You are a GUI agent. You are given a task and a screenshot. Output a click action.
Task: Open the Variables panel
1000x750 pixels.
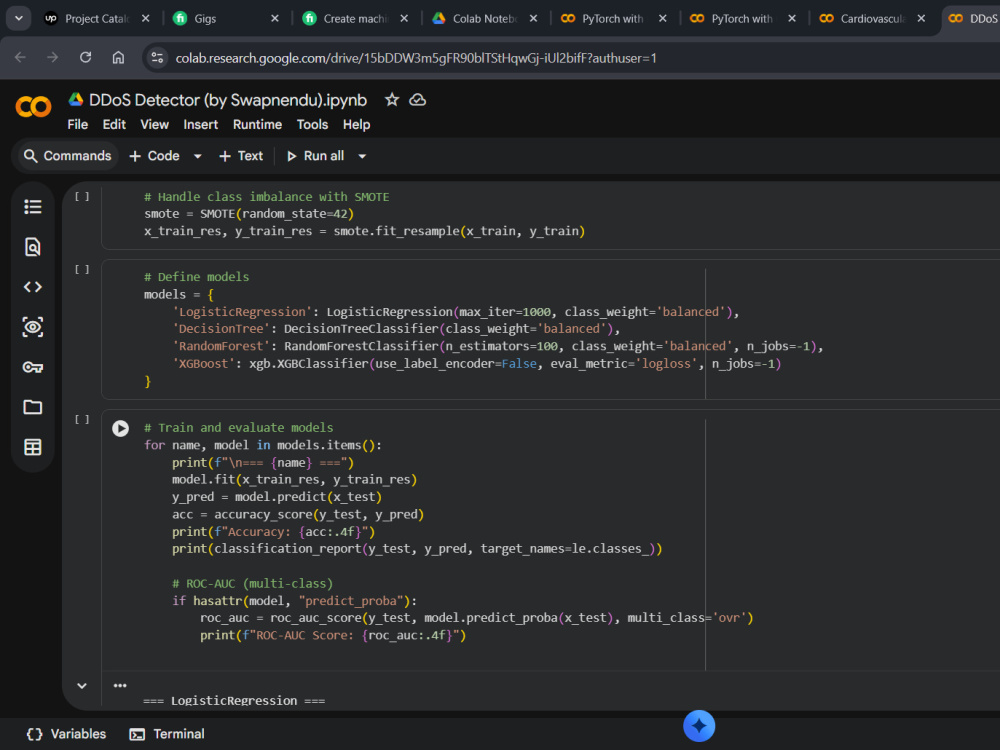[66, 734]
